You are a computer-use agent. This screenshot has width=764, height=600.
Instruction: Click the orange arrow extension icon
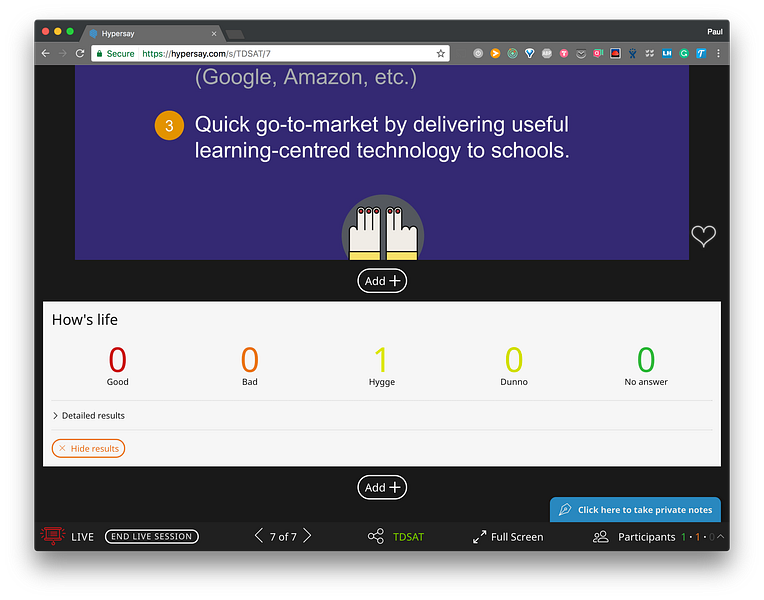click(x=495, y=54)
